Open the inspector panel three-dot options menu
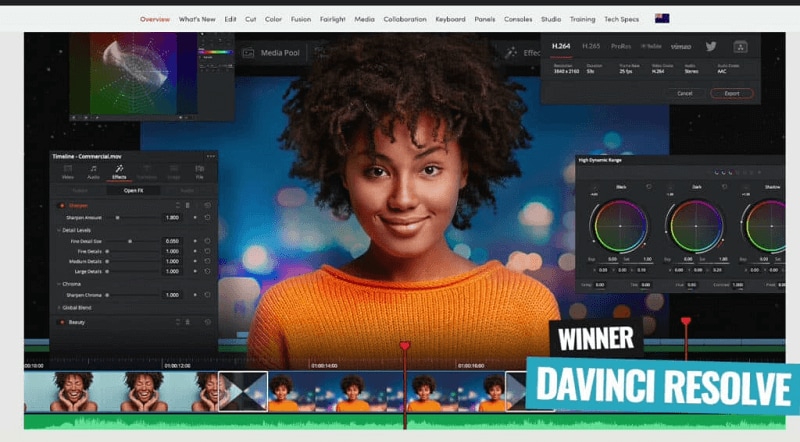The height and width of the screenshot is (442, 800). pyautogui.click(x=210, y=156)
